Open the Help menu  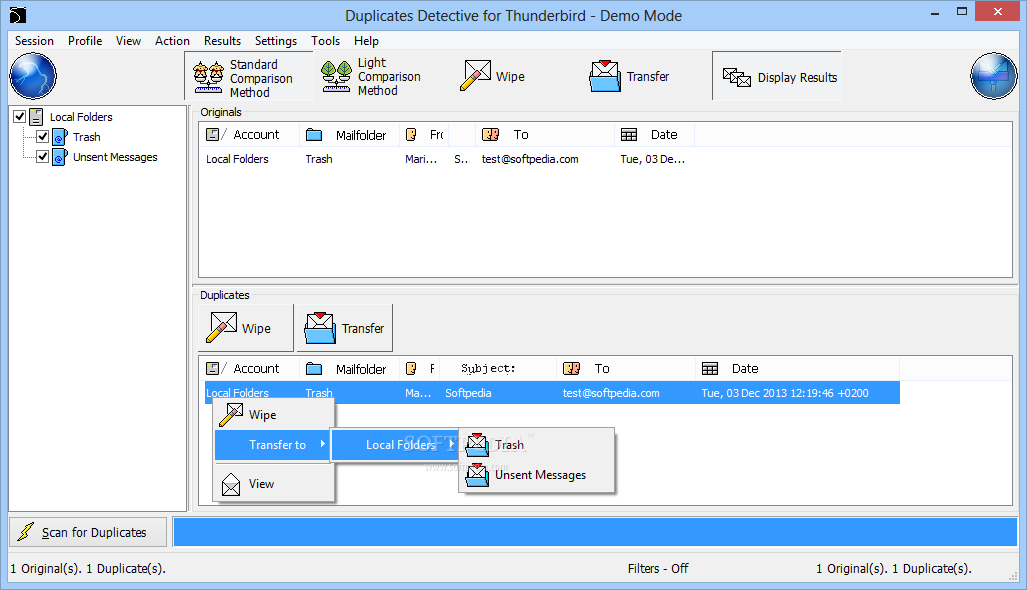[x=367, y=41]
